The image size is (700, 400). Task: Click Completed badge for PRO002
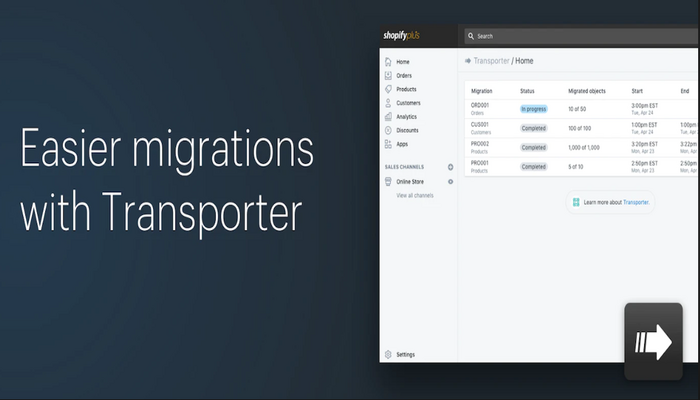click(x=533, y=147)
